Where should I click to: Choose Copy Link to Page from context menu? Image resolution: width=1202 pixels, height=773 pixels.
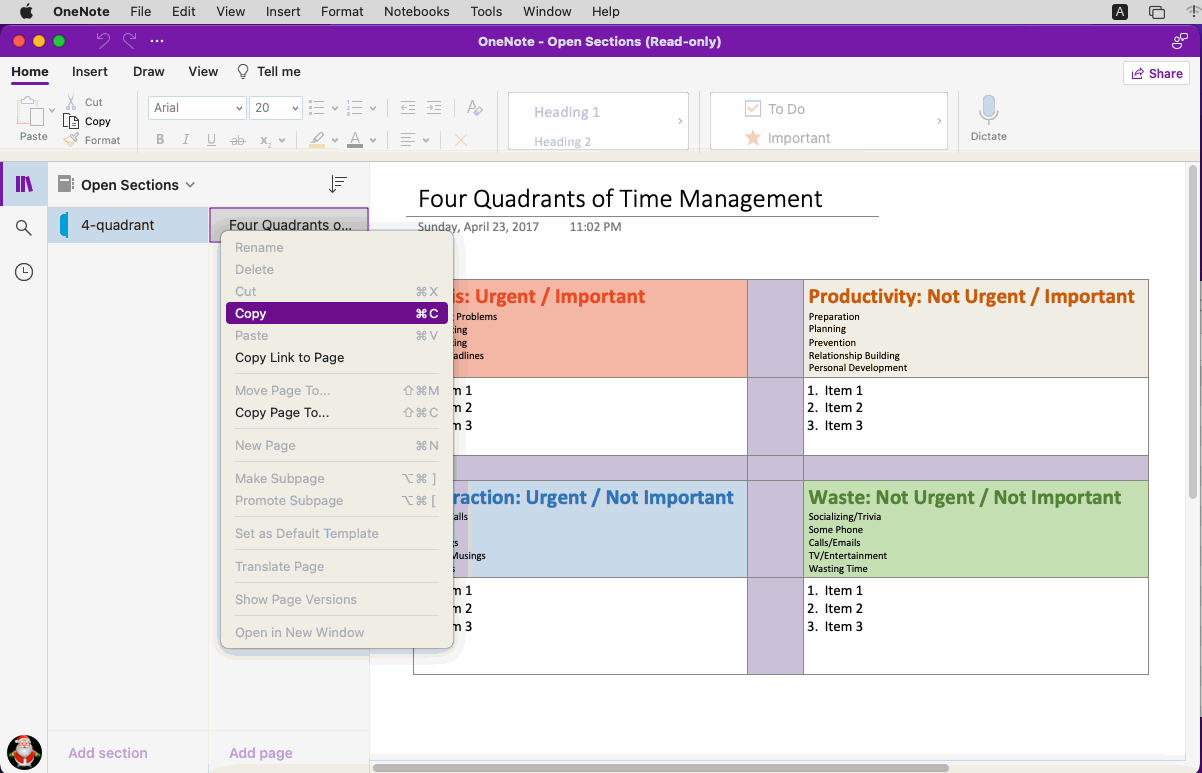coord(289,358)
